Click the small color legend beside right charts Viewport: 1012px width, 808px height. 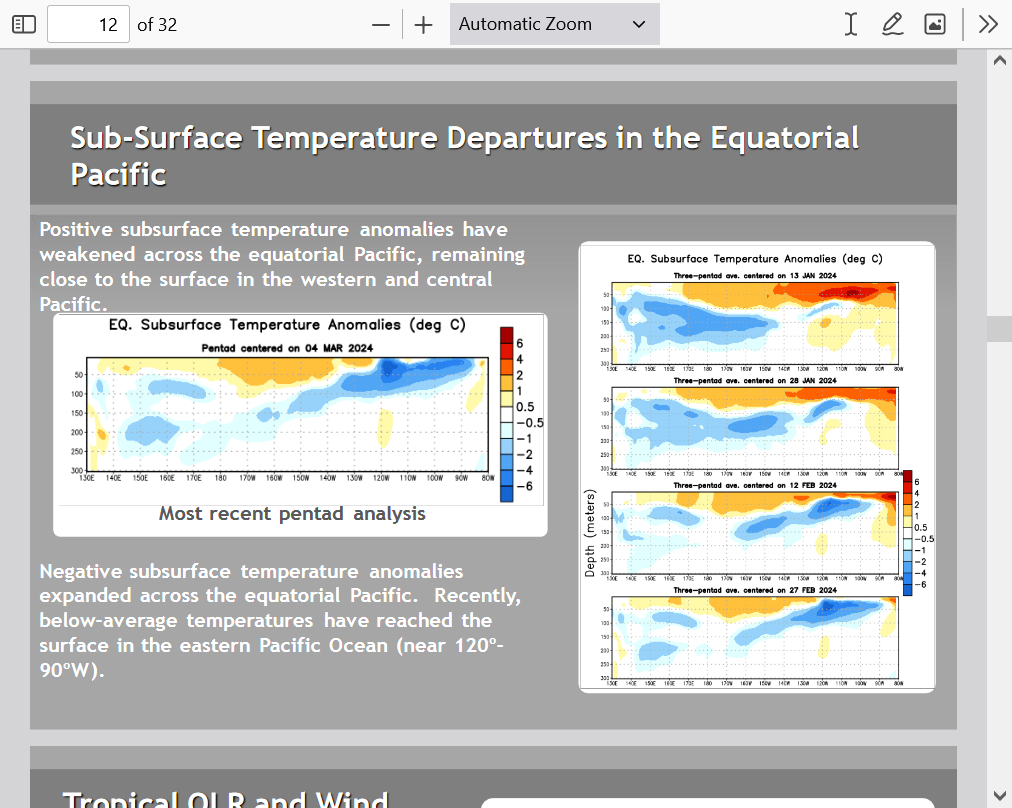tap(907, 532)
